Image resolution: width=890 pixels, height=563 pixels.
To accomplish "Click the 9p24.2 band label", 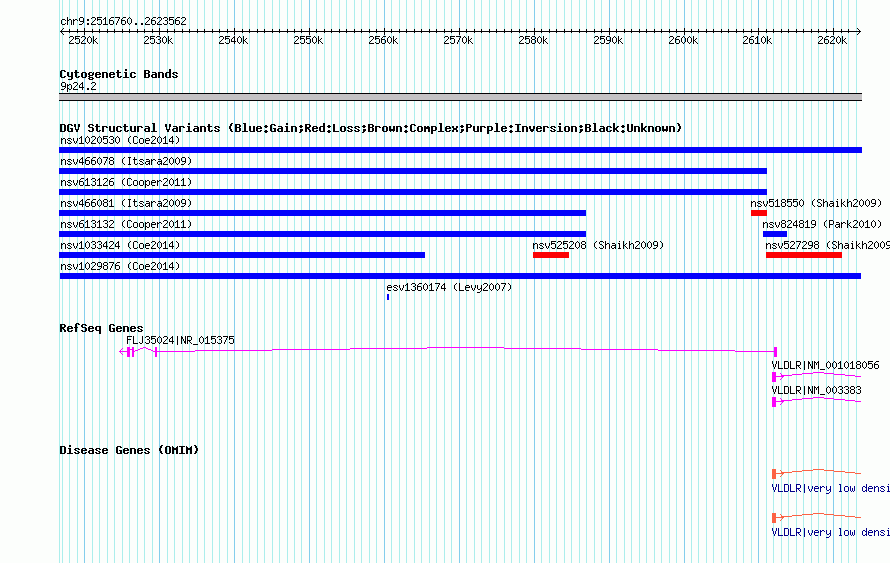I will coord(78,86).
